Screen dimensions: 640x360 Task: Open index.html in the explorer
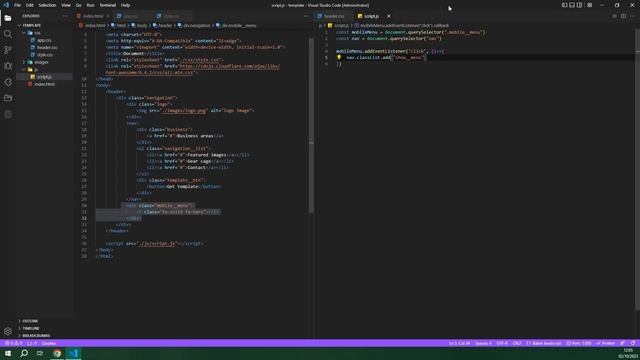click(44, 84)
